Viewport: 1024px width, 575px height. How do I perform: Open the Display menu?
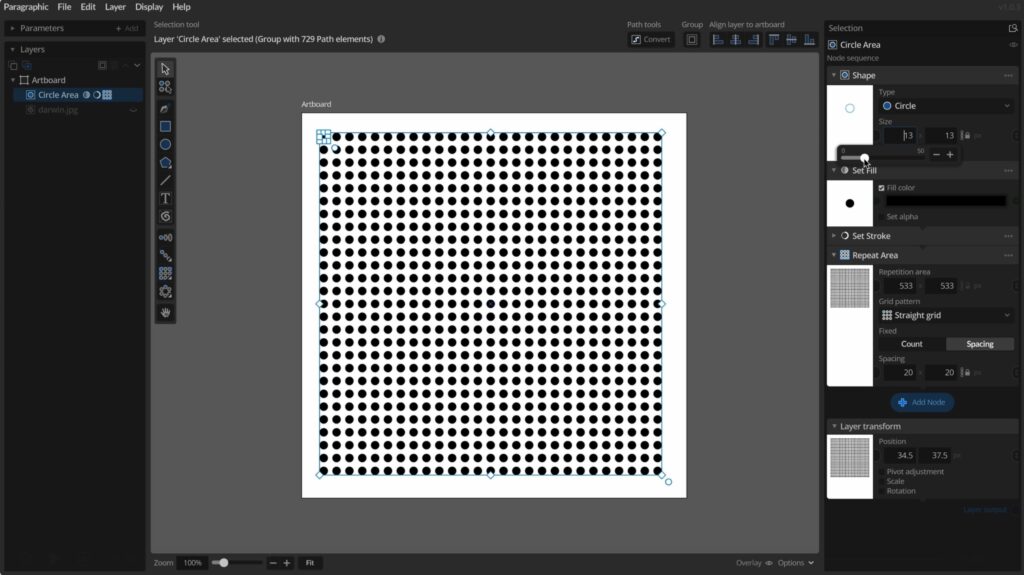click(149, 7)
